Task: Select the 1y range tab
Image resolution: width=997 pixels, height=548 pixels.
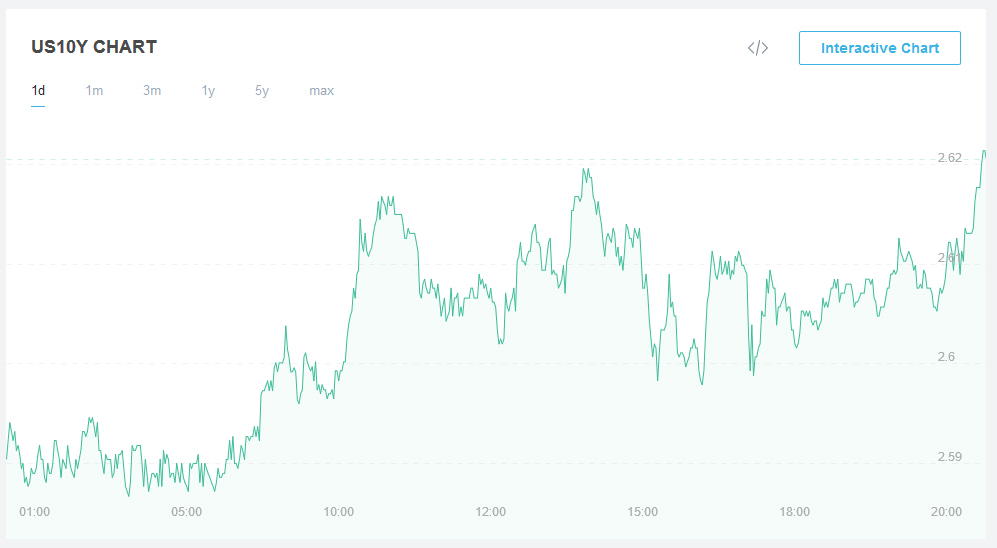Action: pos(208,91)
